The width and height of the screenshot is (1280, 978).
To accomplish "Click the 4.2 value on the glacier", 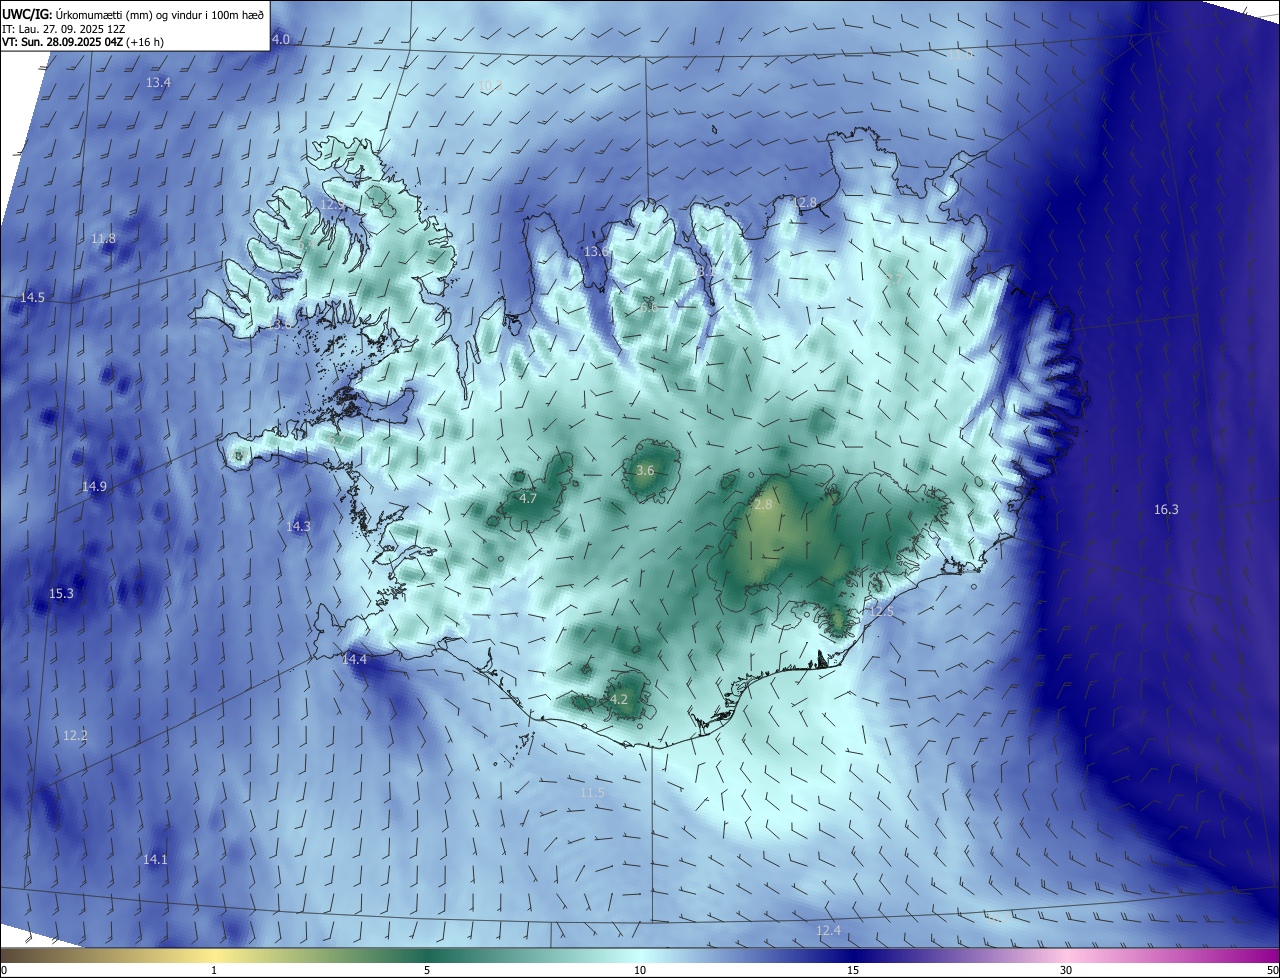I will [x=619, y=700].
